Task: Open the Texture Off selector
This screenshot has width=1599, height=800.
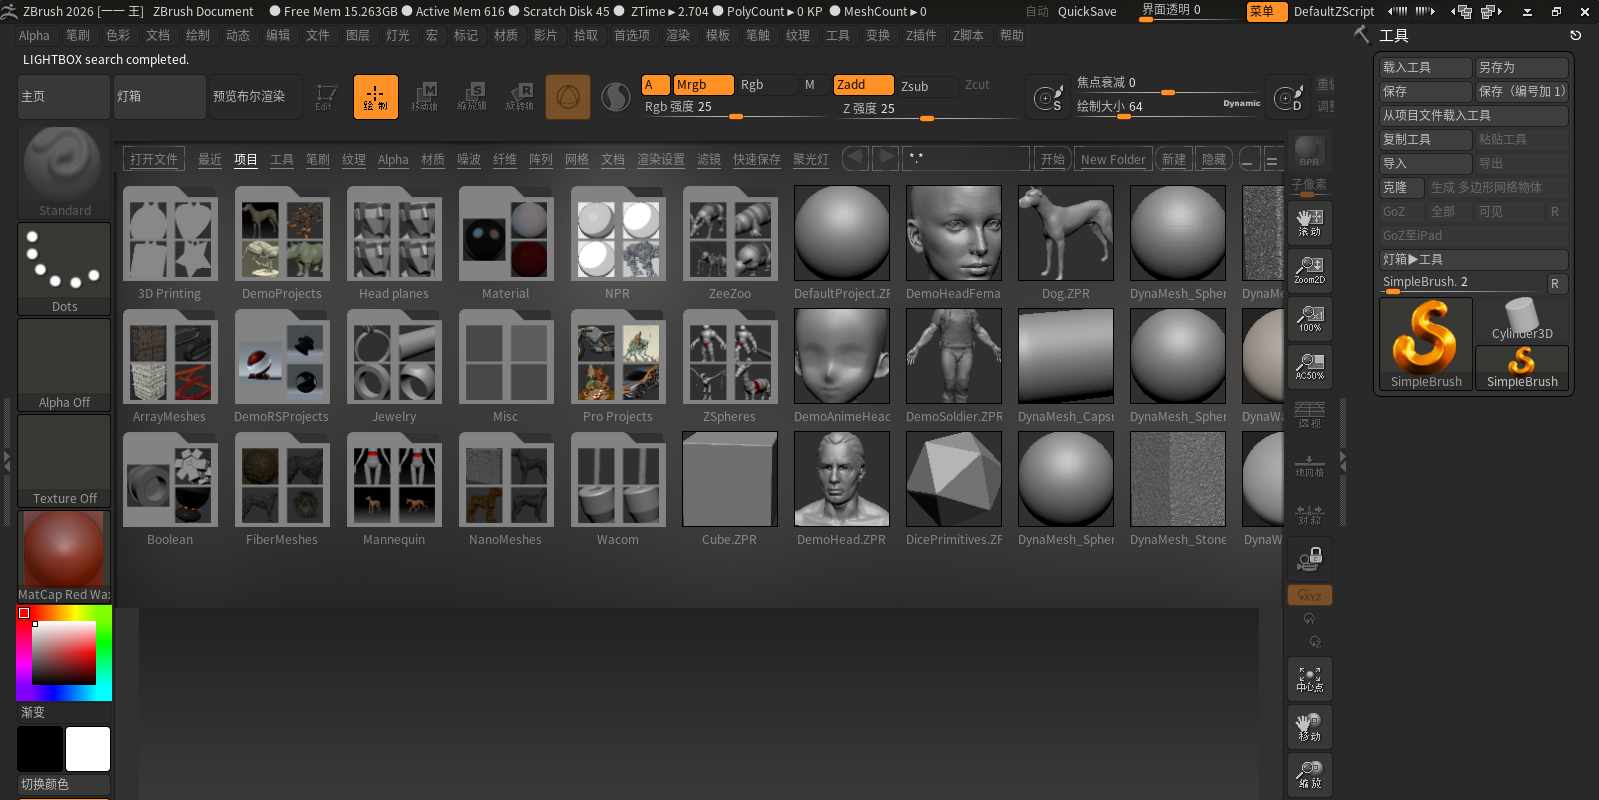Action: (64, 459)
